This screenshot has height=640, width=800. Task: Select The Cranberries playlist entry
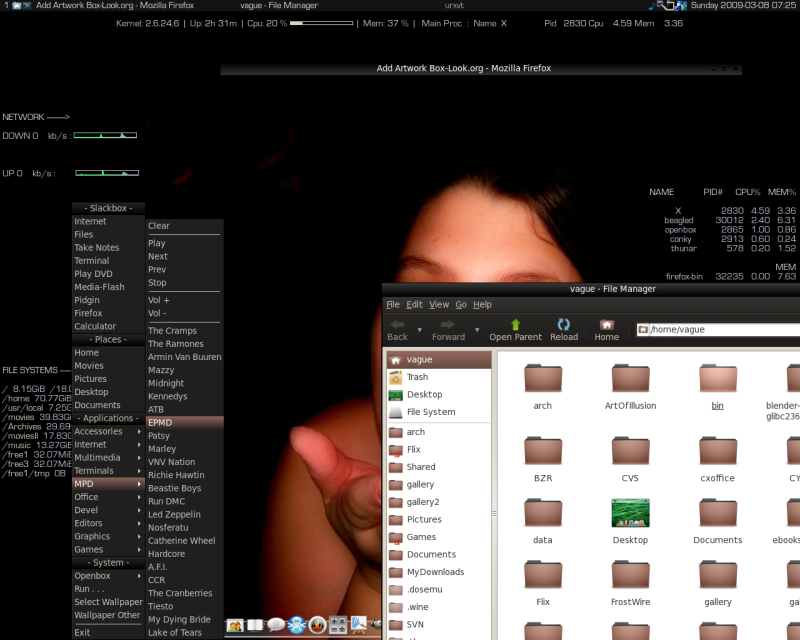[184, 593]
